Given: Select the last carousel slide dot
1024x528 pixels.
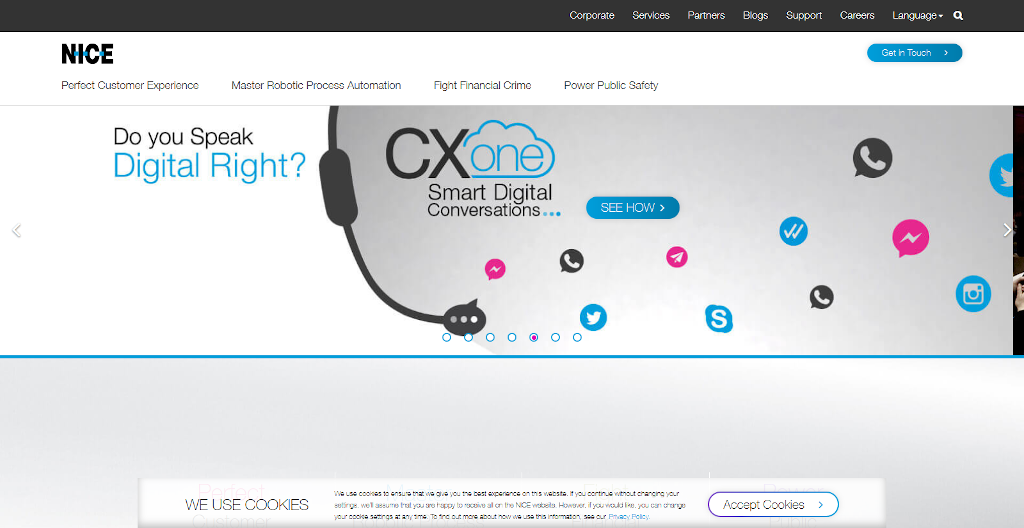Looking at the screenshot, I should point(577,337).
